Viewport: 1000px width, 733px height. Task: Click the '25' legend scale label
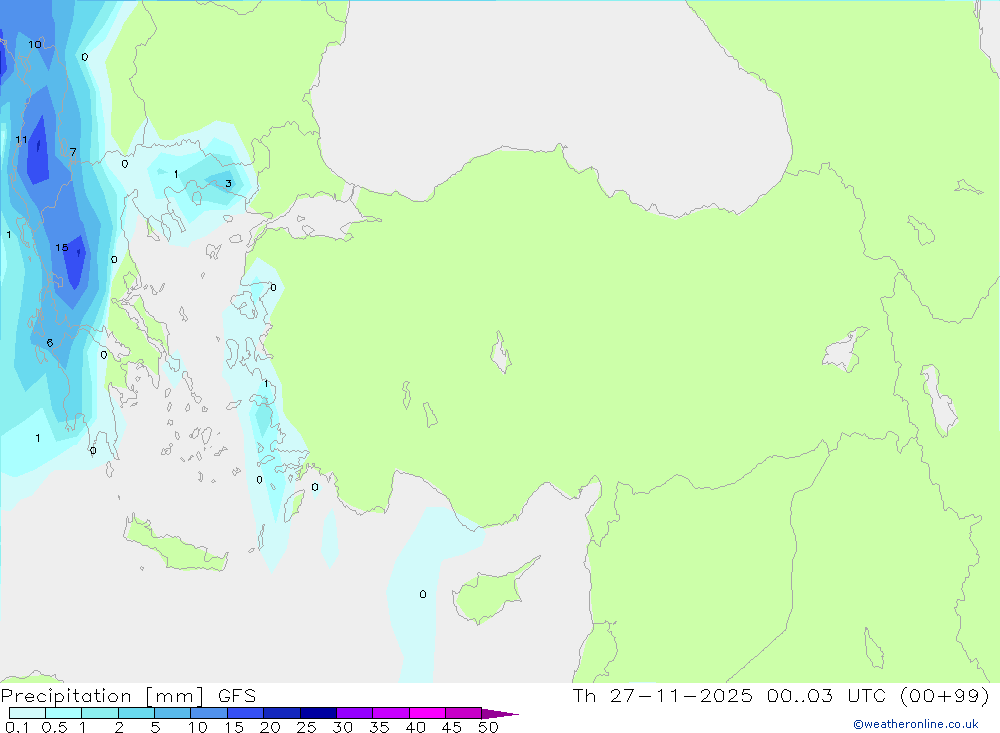[306, 727]
